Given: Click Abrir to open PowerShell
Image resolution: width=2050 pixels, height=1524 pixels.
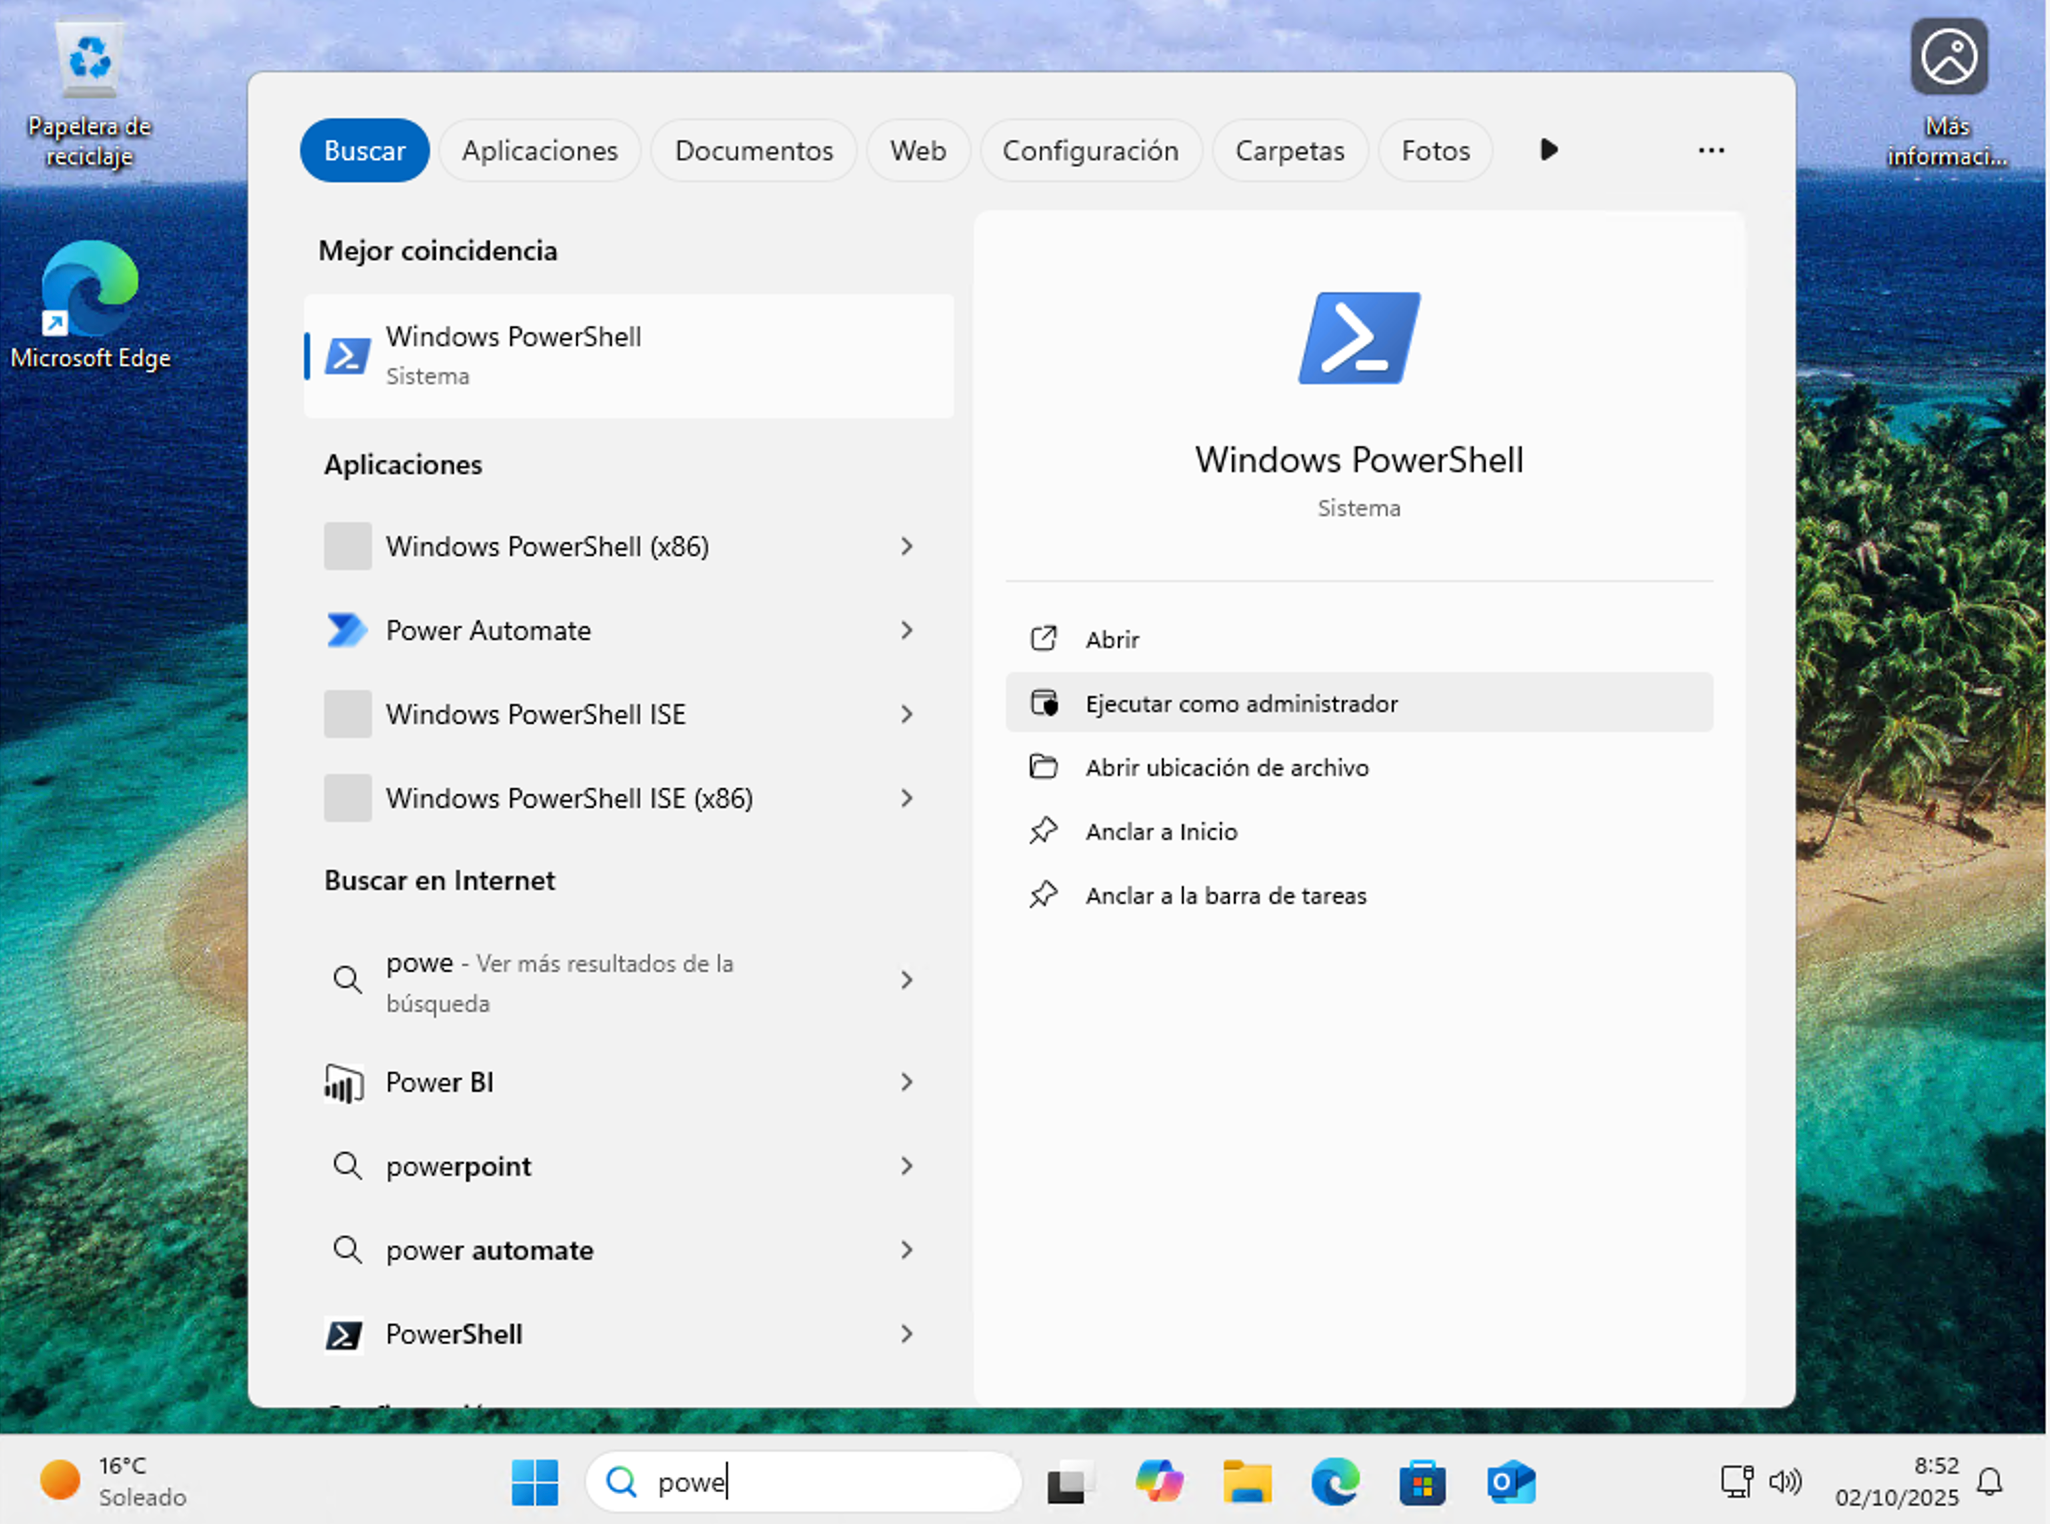Looking at the screenshot, I should (x=1359, y=639).
